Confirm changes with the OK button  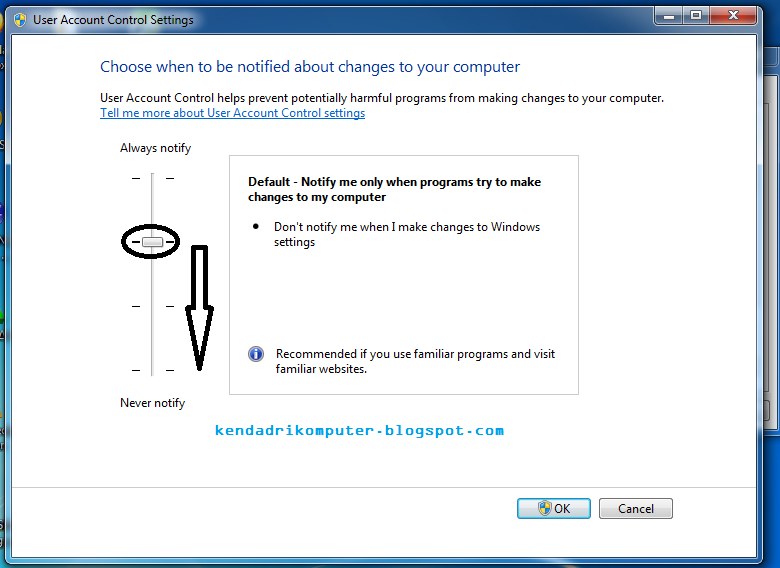coord(554,508)
